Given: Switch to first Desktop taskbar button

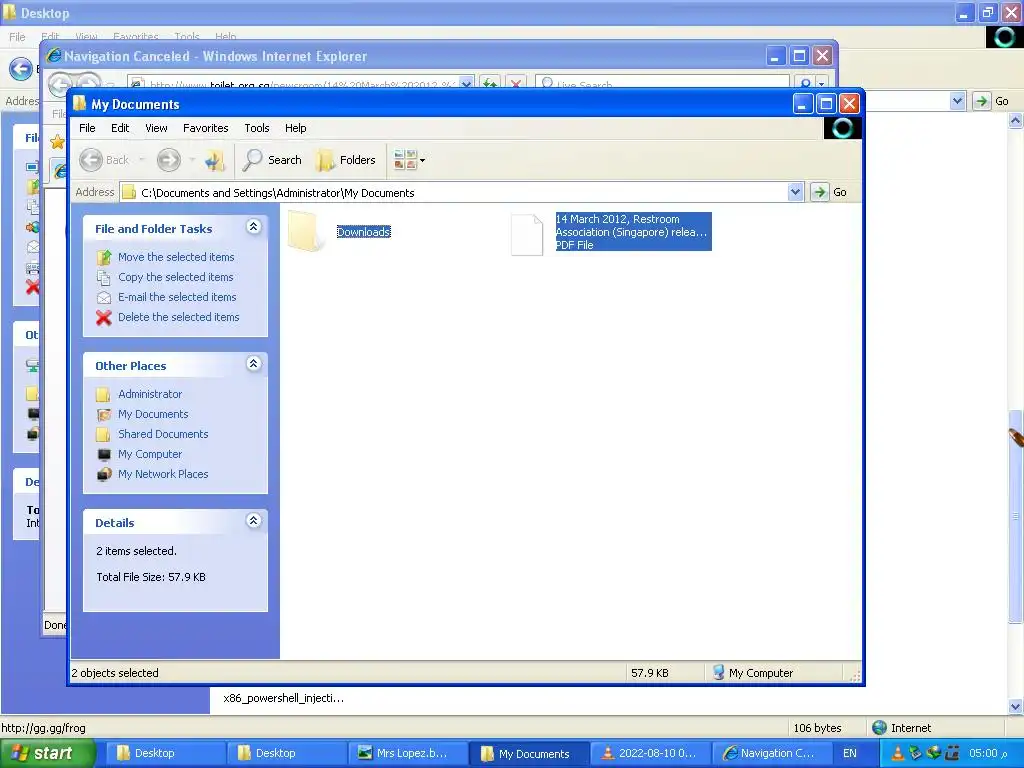Looking at the screenshot, I should [165, 754].
